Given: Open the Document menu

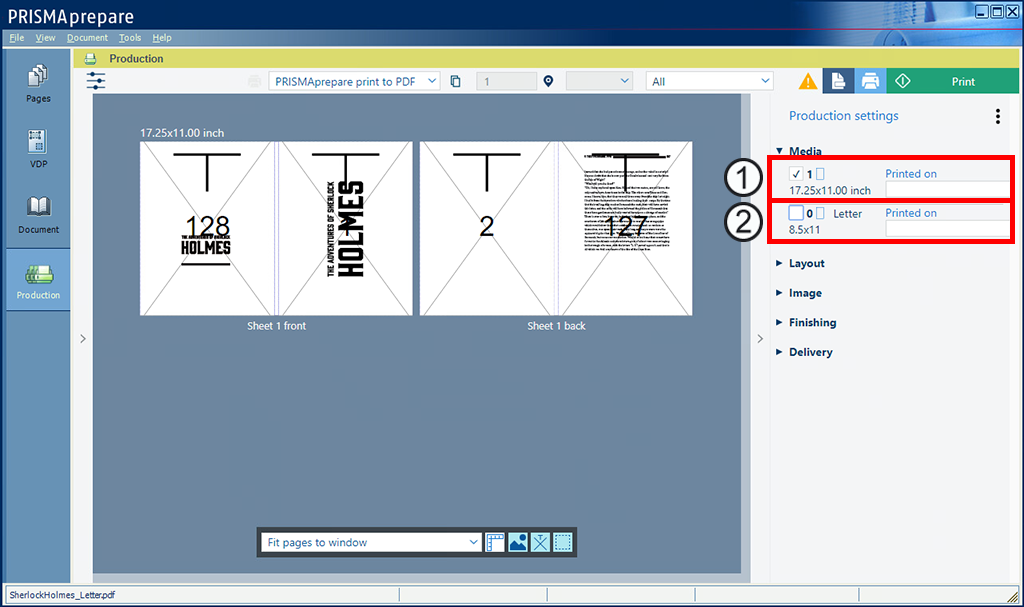Looking at the screenshot, I should point(87,38).
